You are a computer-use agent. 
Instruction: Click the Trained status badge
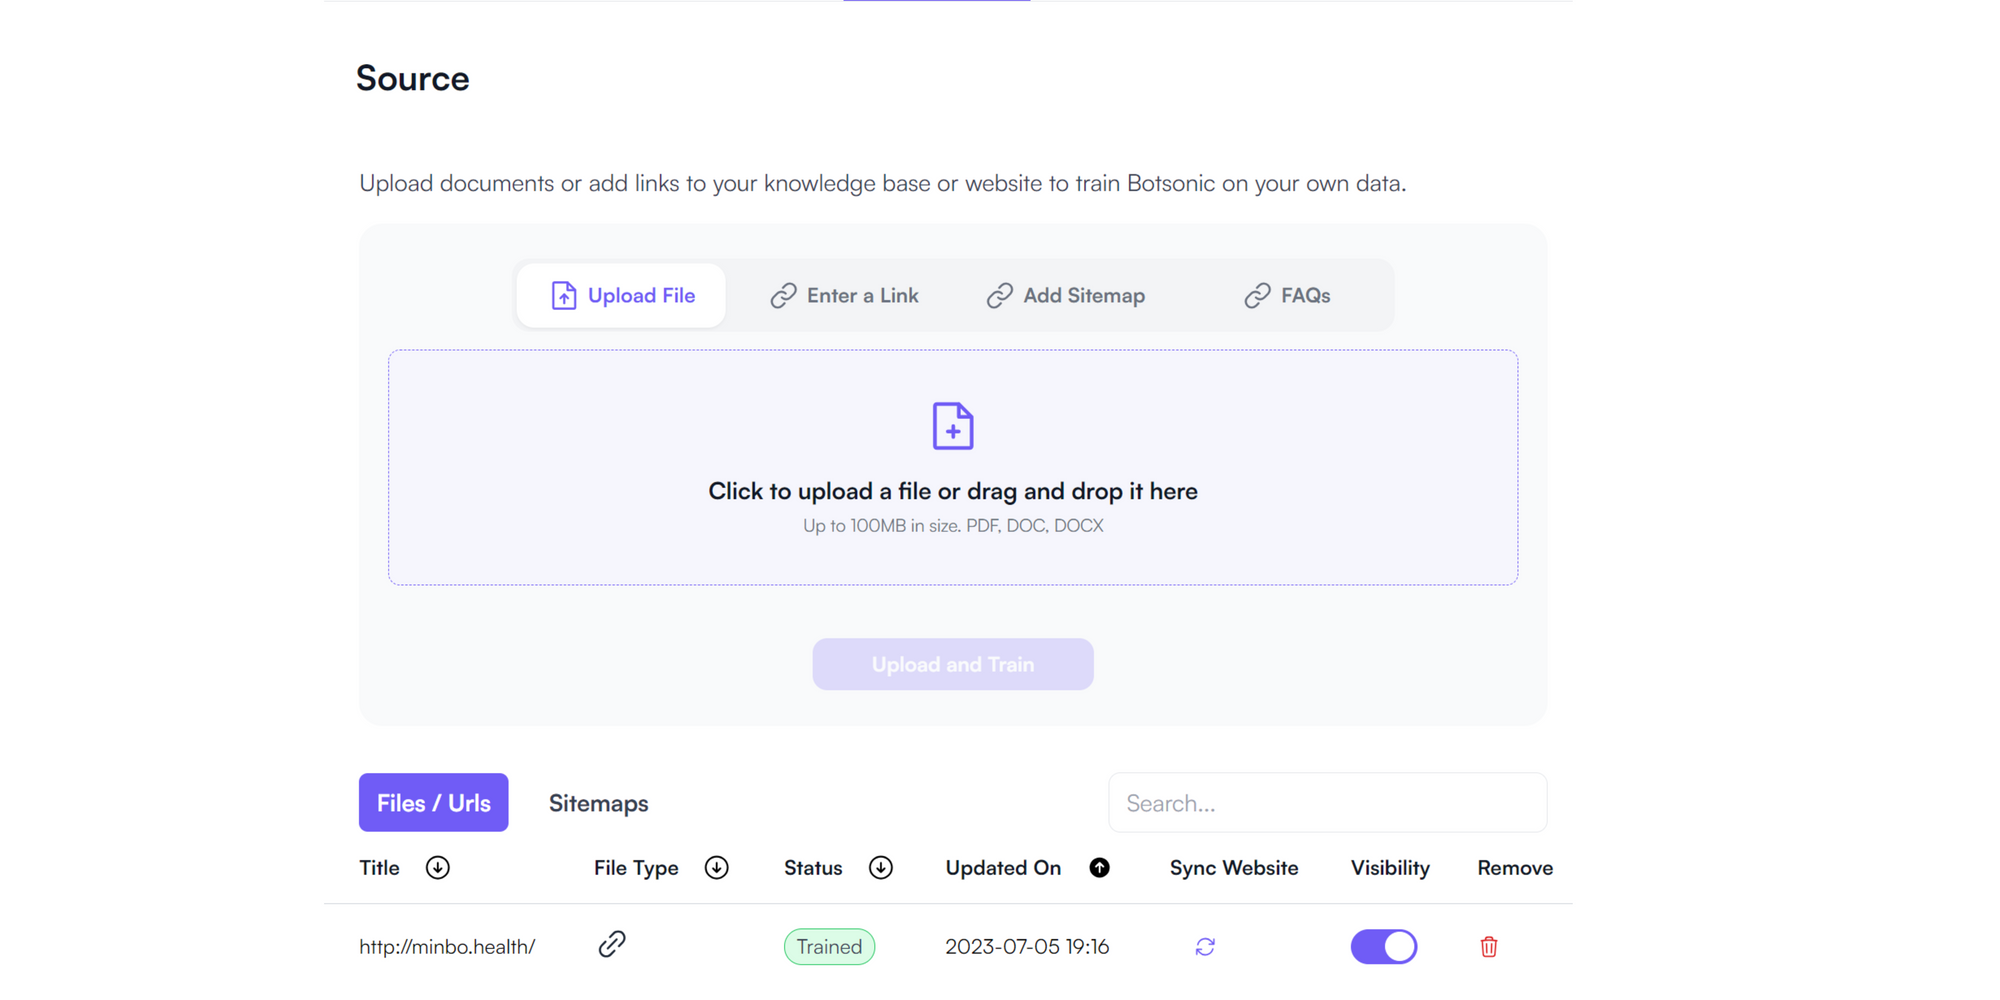pyautogui.click(x=829, y=946)
